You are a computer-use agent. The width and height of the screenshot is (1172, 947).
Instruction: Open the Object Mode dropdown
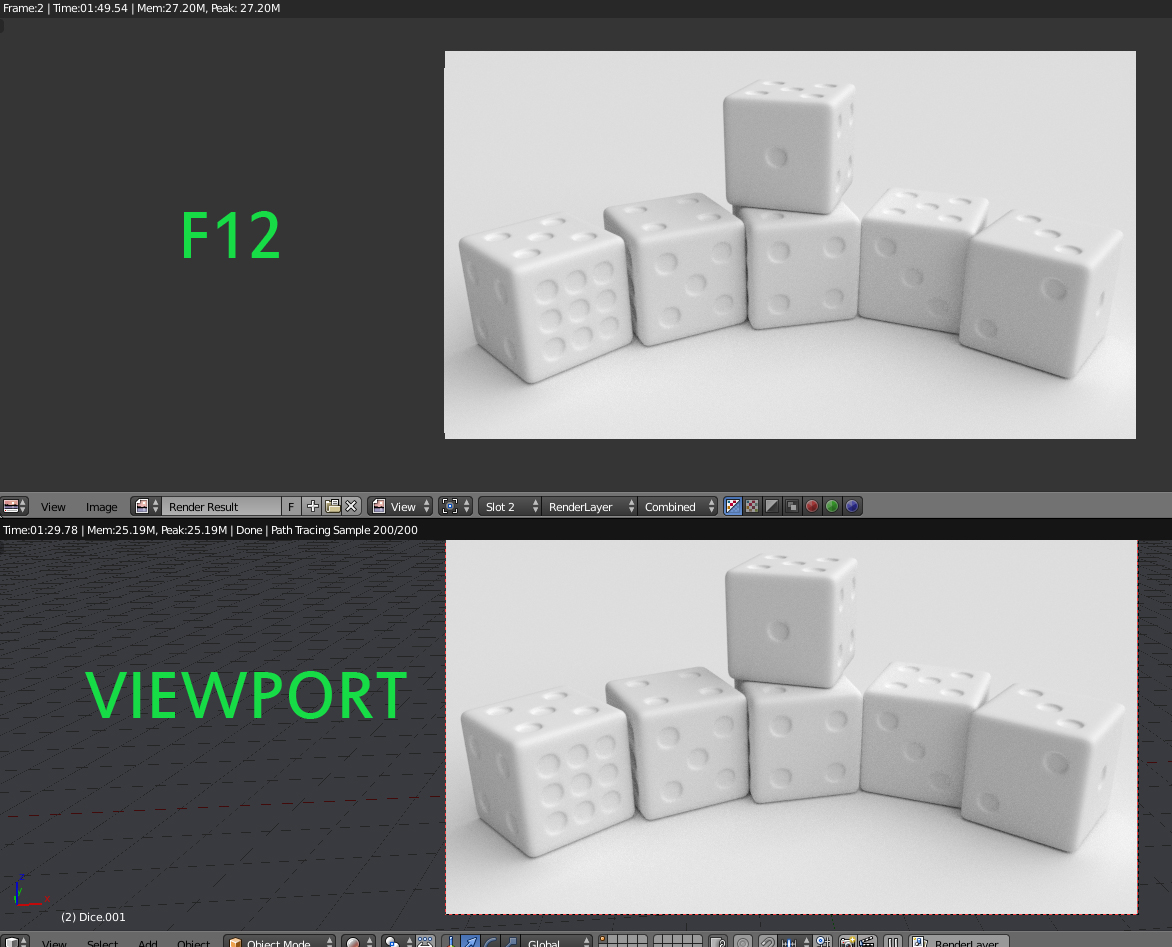pyautogui.click(x=280, y=943)
